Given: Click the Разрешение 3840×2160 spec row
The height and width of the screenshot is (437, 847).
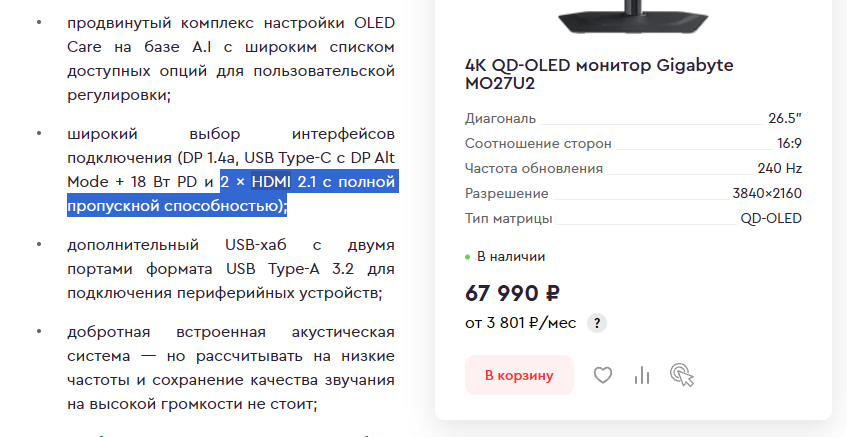Looking at the screenshot, I should coord(633,193).
